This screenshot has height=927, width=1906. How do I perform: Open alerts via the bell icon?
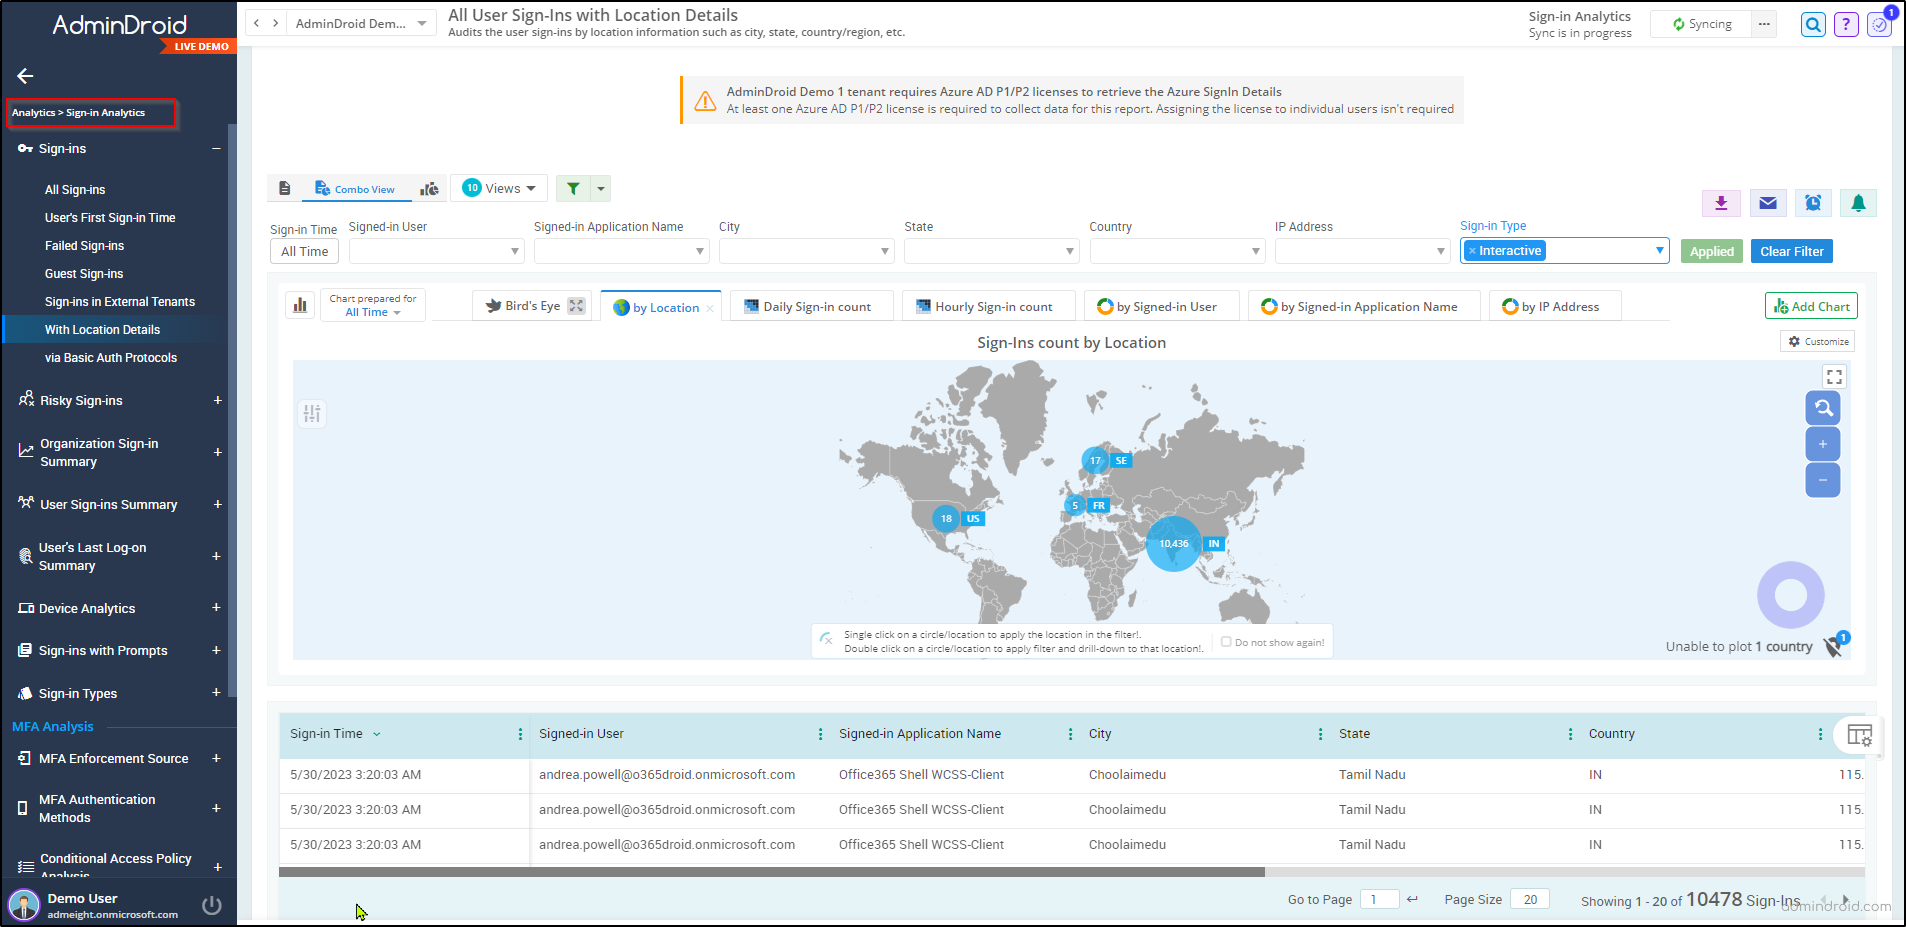point(1858,203)
